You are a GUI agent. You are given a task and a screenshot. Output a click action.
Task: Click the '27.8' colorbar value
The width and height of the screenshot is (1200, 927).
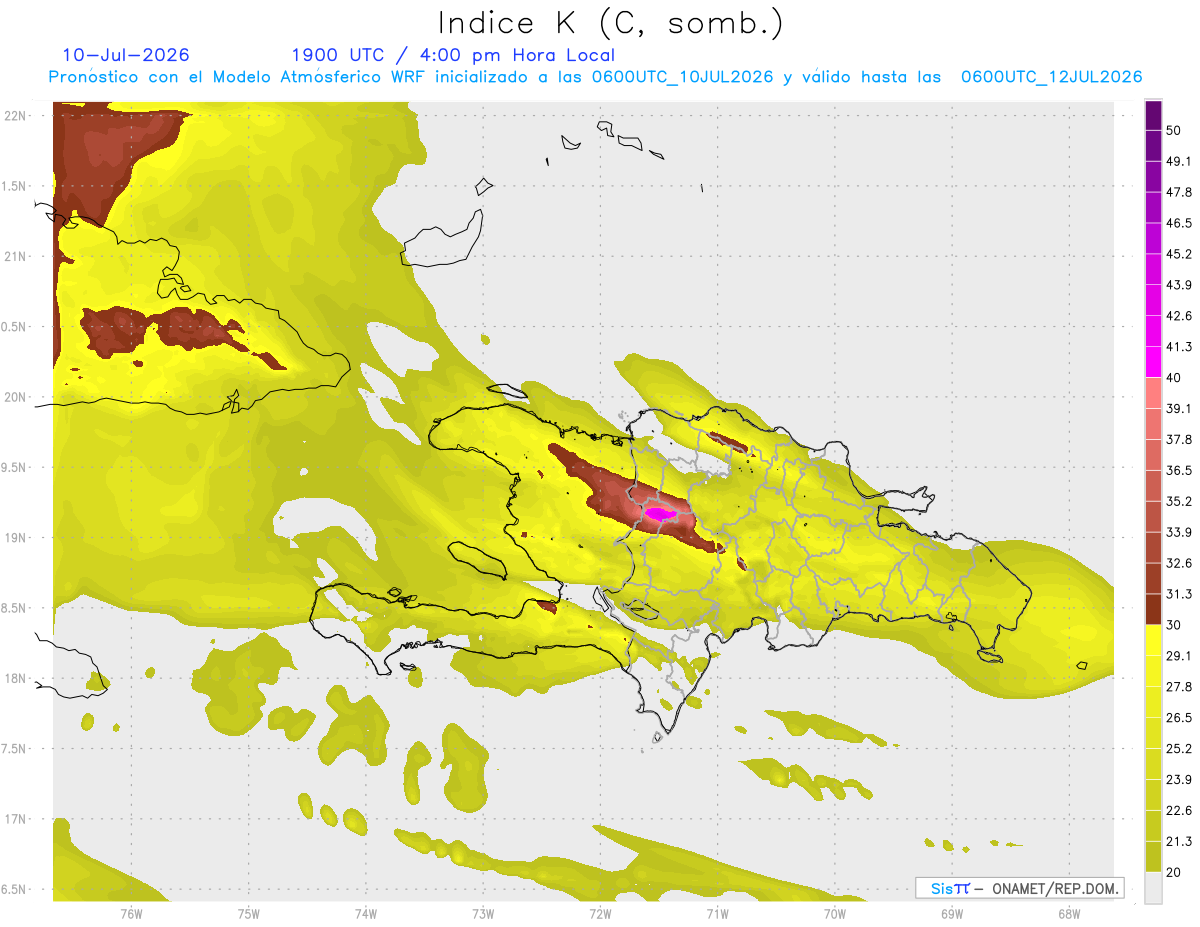point(1179,686)
